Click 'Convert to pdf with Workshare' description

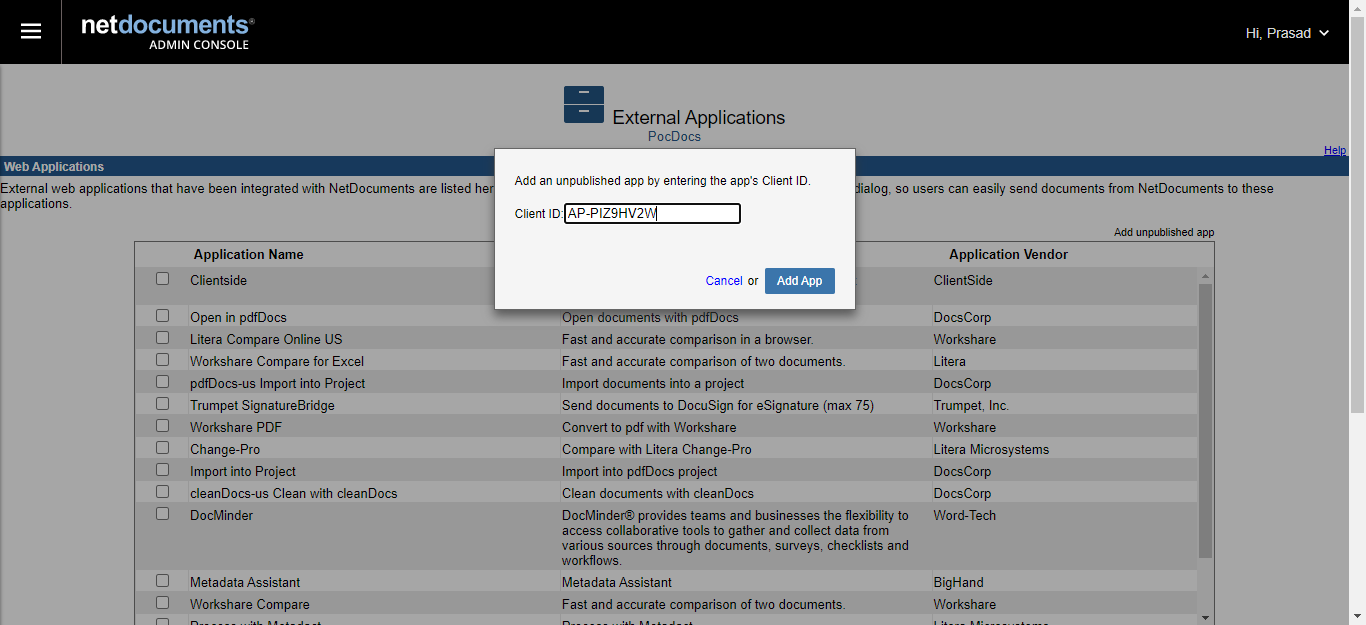[x=649, y=427]
